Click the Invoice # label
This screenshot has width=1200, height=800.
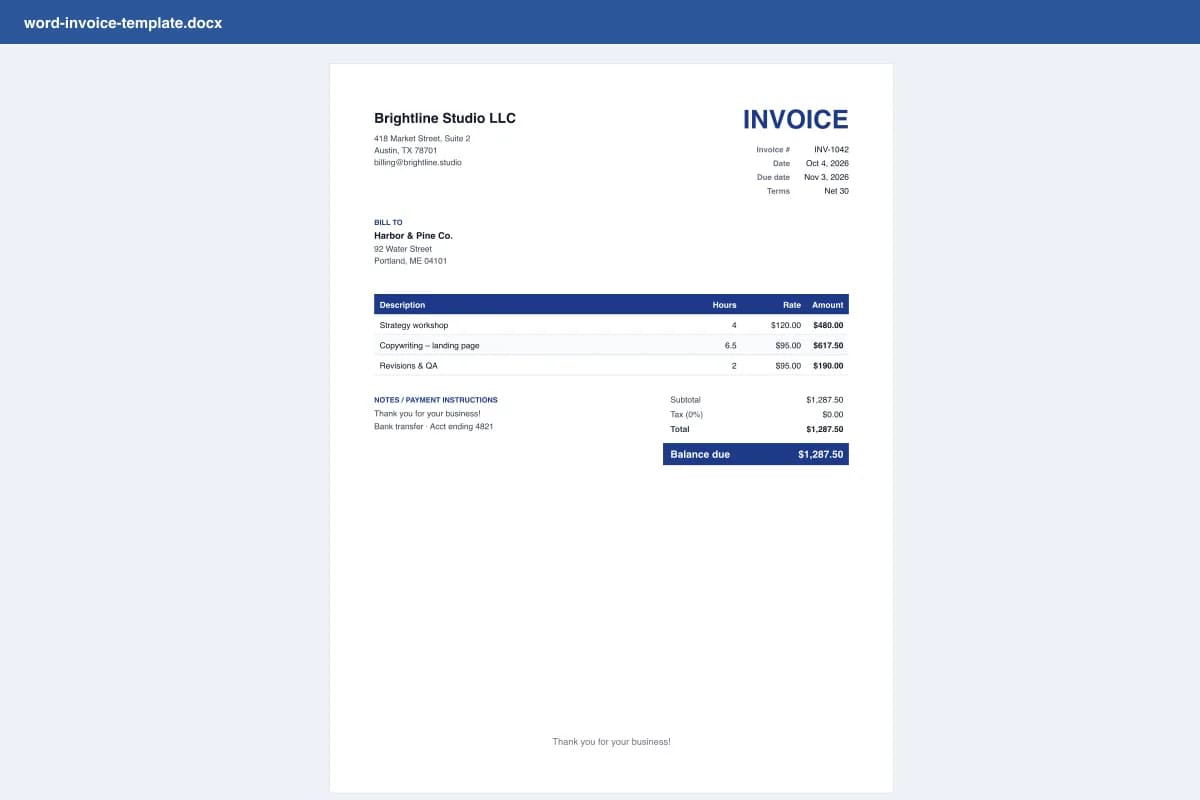pos(773,149)
